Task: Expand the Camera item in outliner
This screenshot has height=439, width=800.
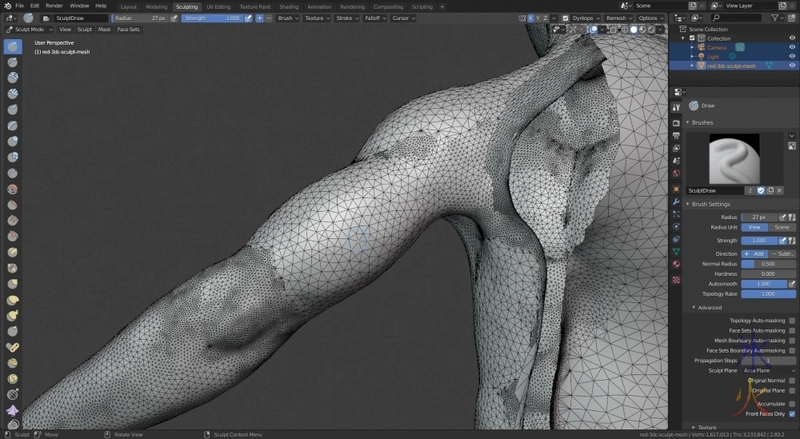Action: click(x=692, y=47)
